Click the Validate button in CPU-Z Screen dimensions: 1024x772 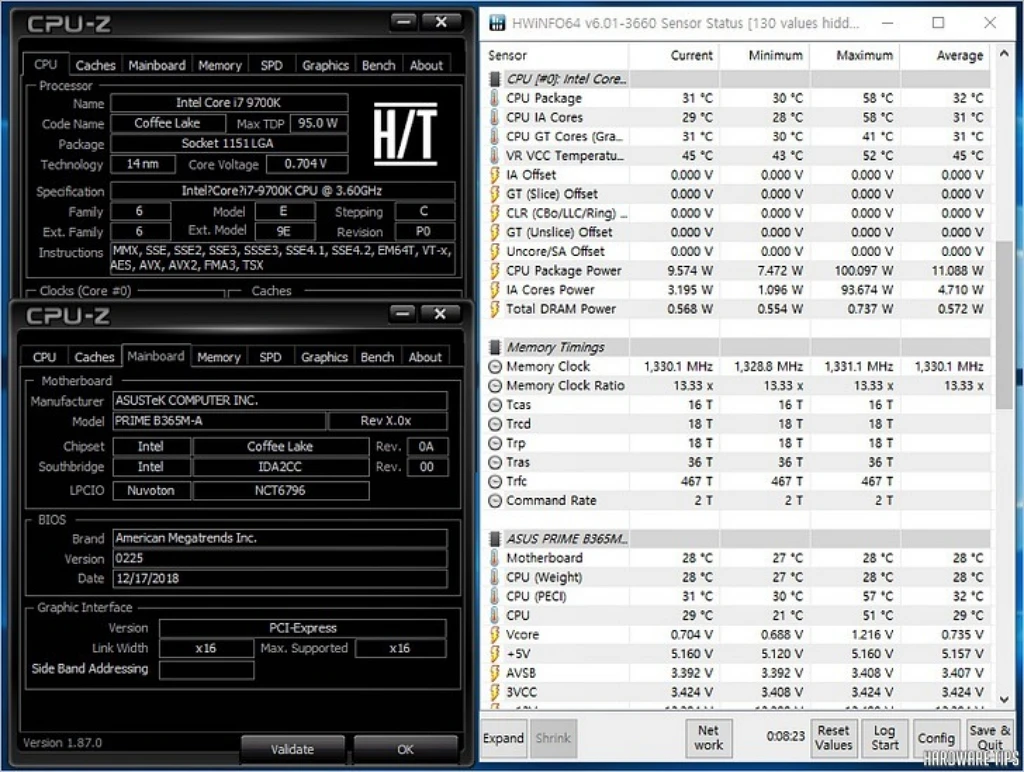(293, 749)
